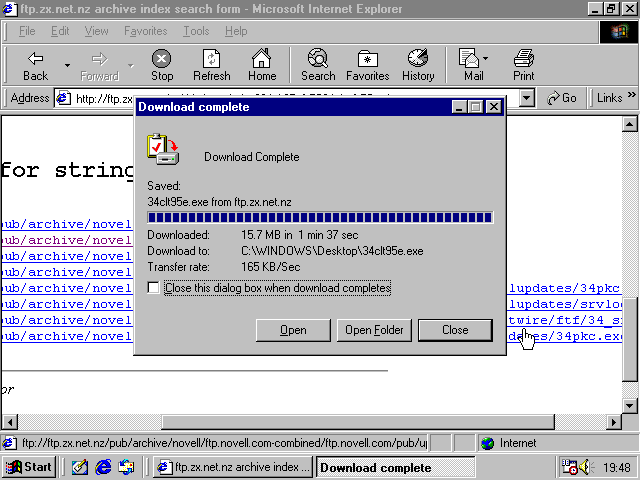640x480 pixels.
Task: Click the Windows logo throbber icon
Action: click(x=619, y=32)
